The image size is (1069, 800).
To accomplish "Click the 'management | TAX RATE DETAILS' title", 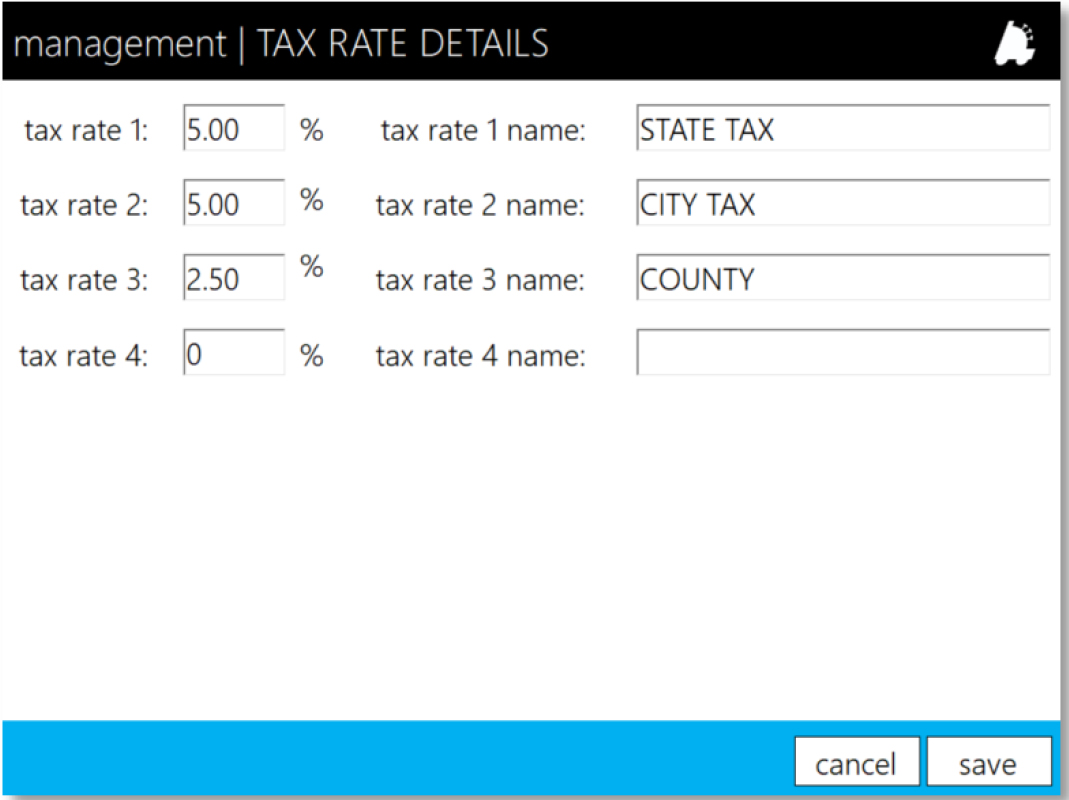I will click(x=281, y=44).
